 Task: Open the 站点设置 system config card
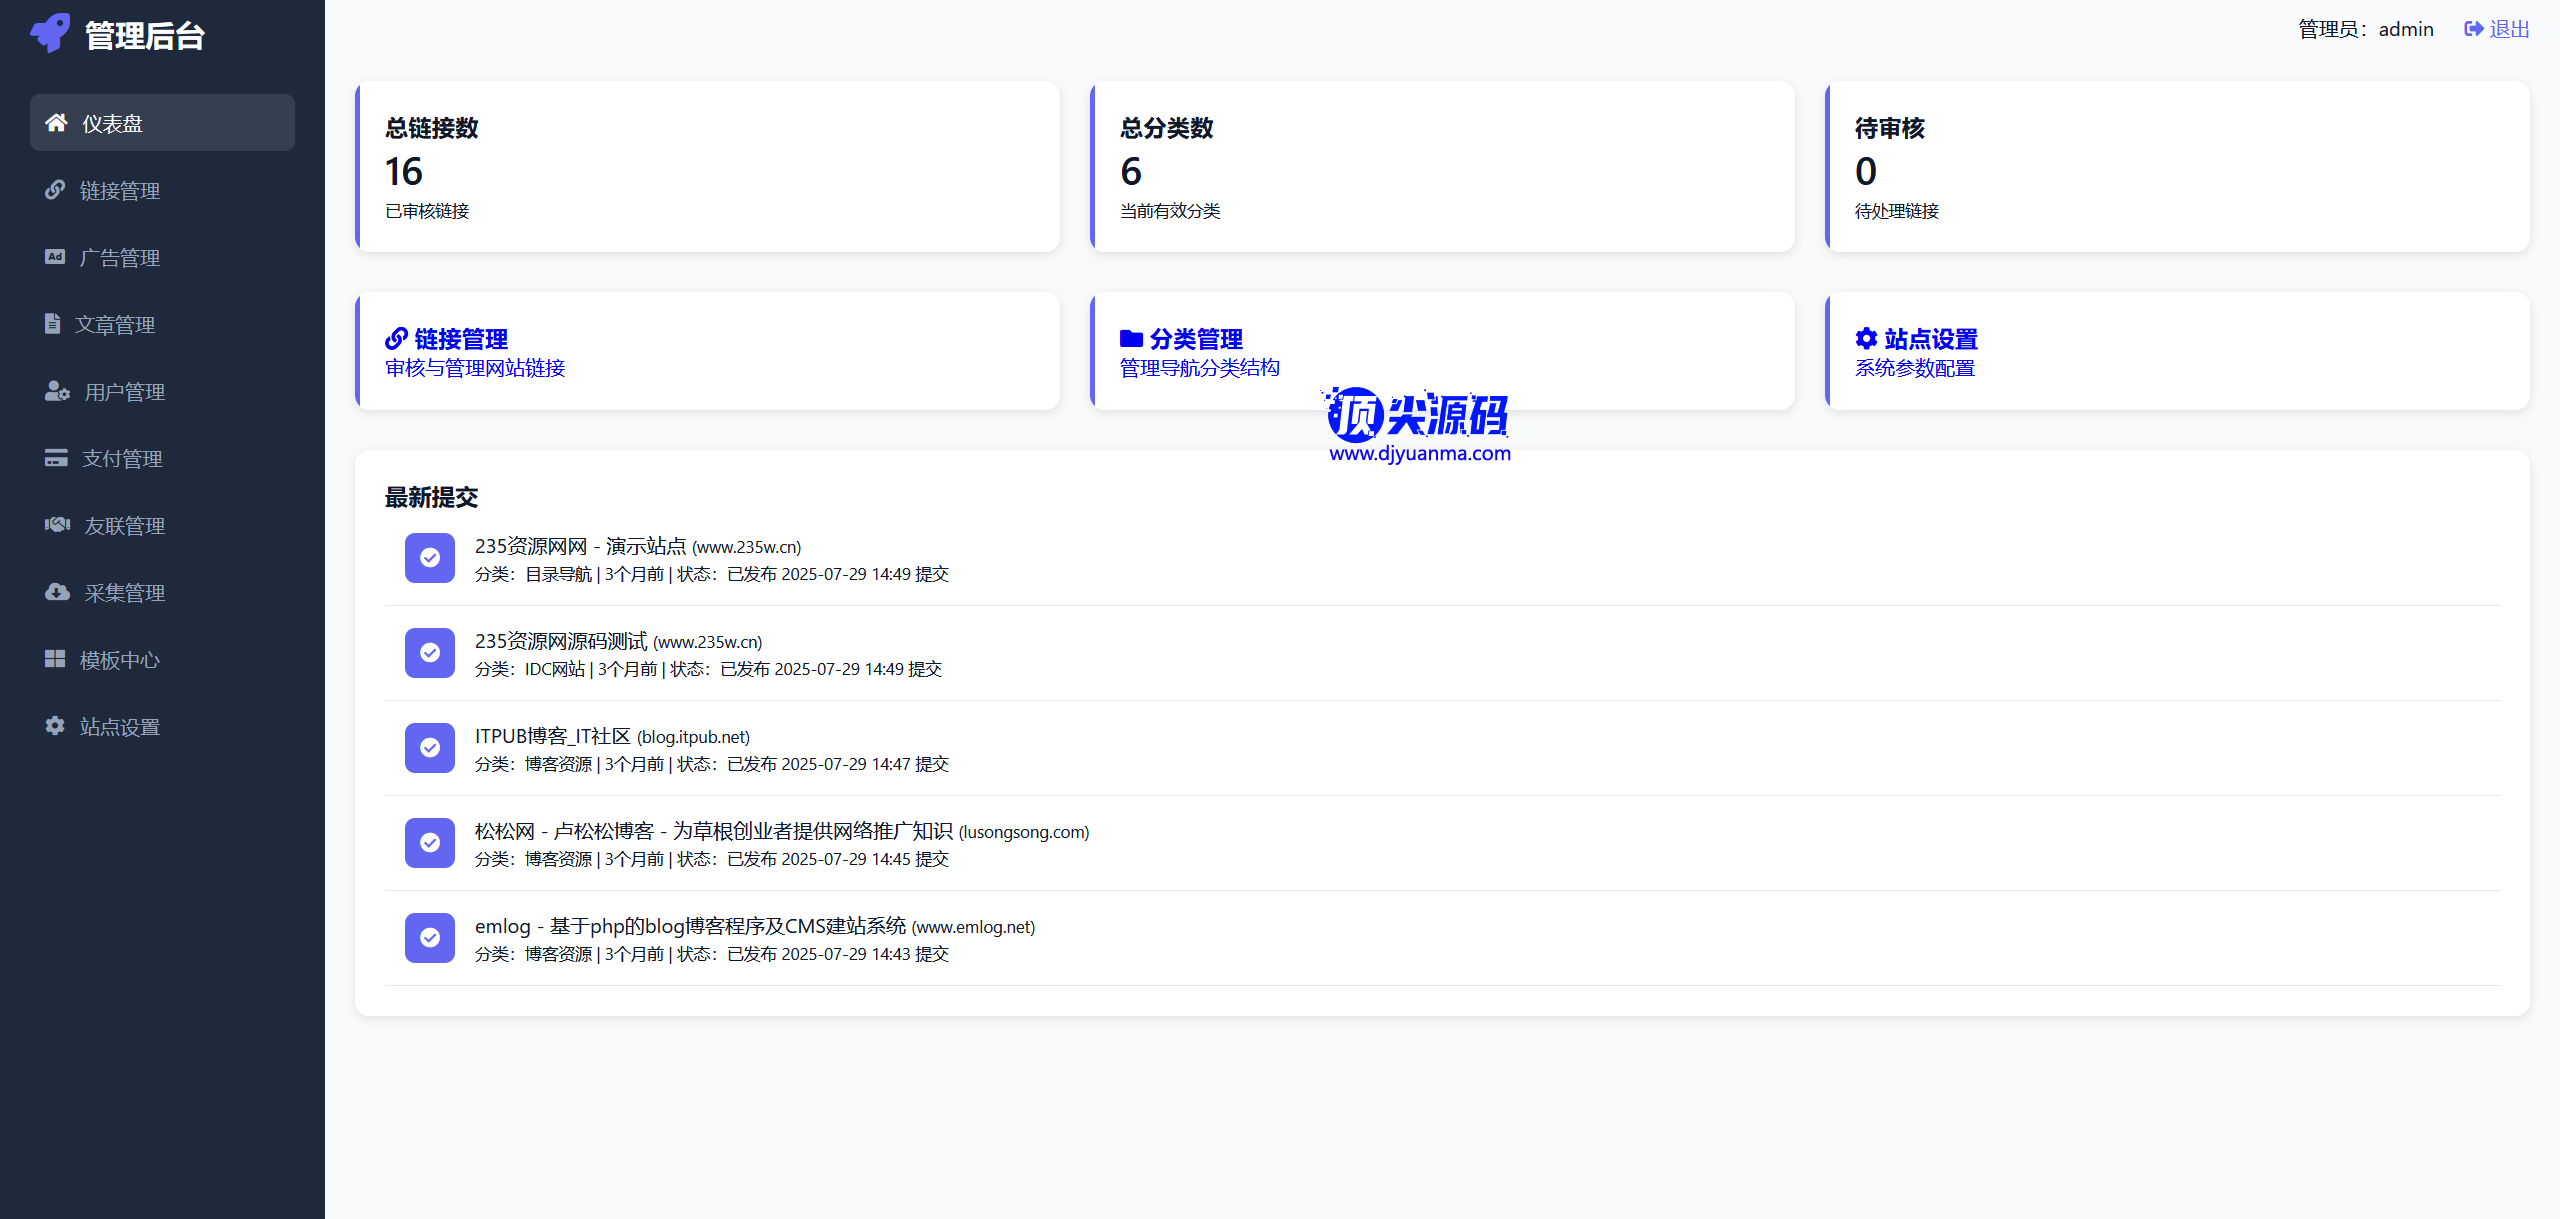click(1930, 340)
